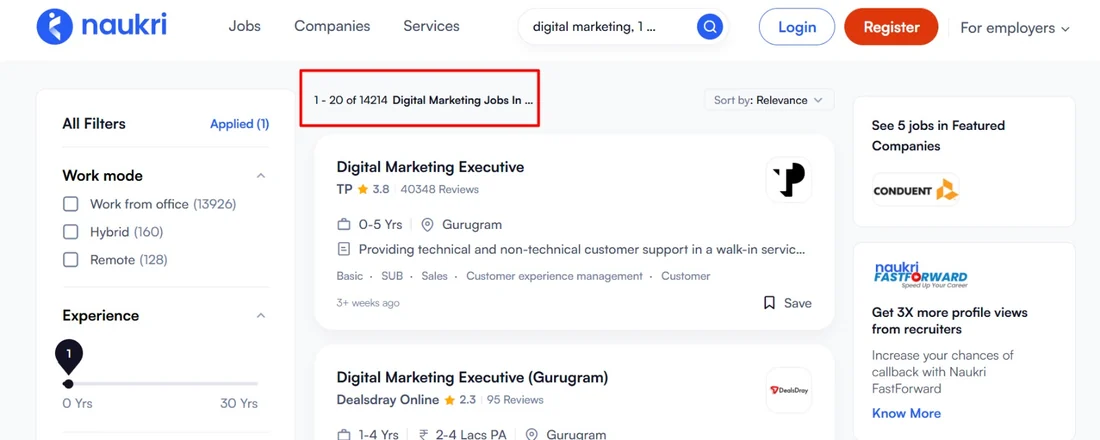1100x440 pixels.
Task: Open the Companies menu
Action: point(332,26)
